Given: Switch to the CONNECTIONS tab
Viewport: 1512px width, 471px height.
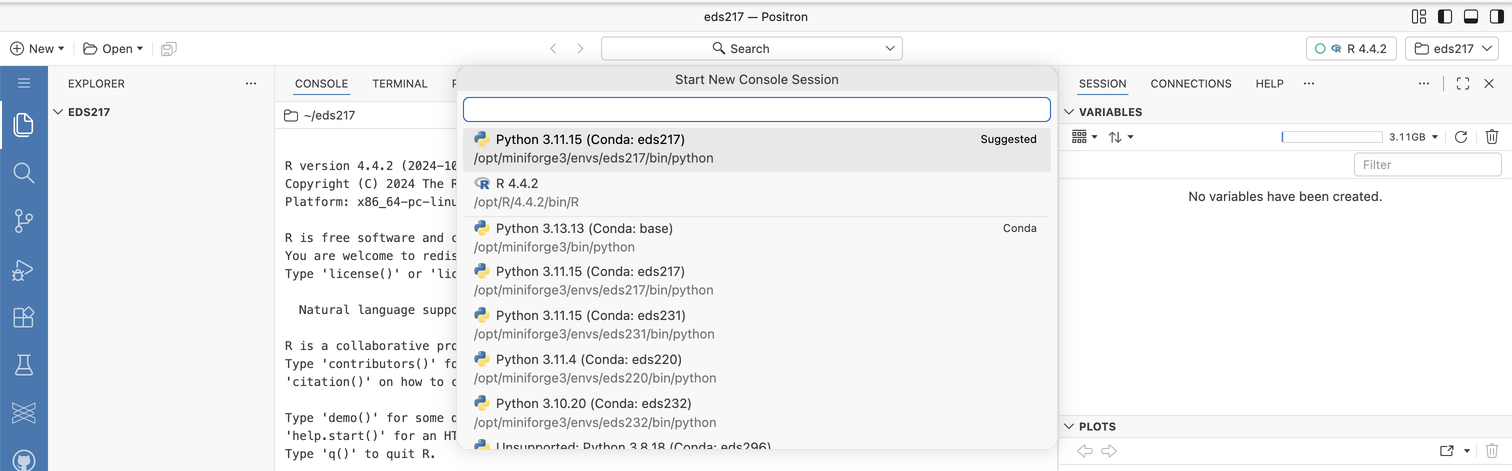Looking at the screenshot, I should point(1191,84).
